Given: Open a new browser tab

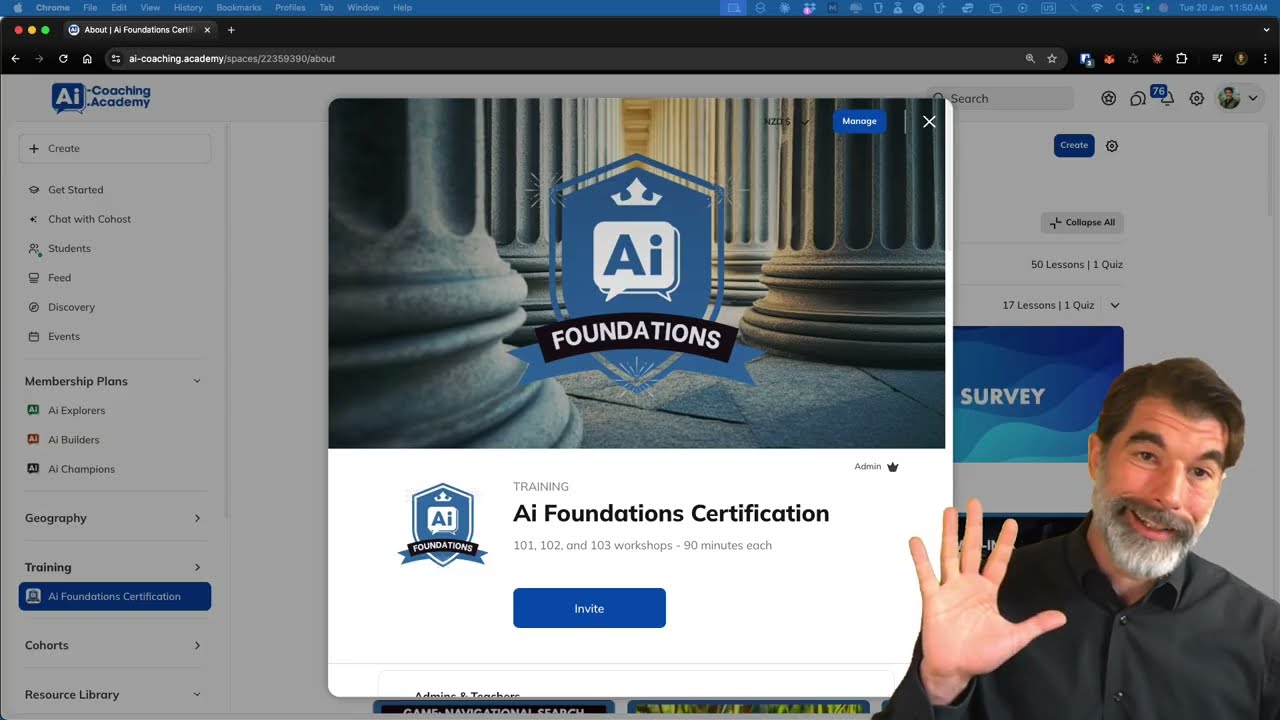Looking at the screenshot, I should coord(231,30).
